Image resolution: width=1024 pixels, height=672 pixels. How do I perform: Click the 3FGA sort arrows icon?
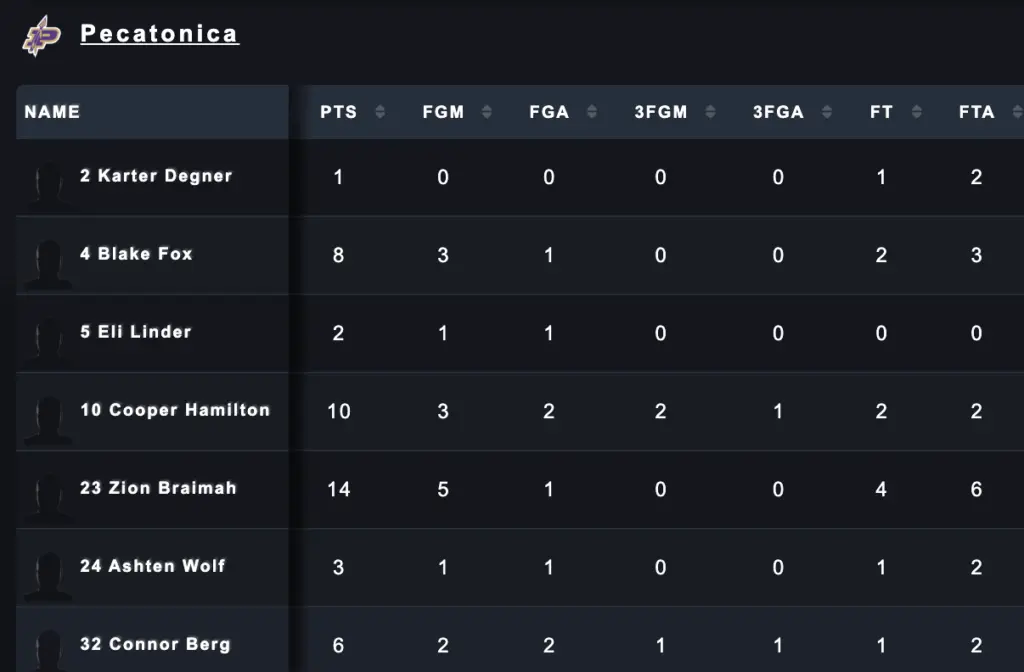click(827, 112)
